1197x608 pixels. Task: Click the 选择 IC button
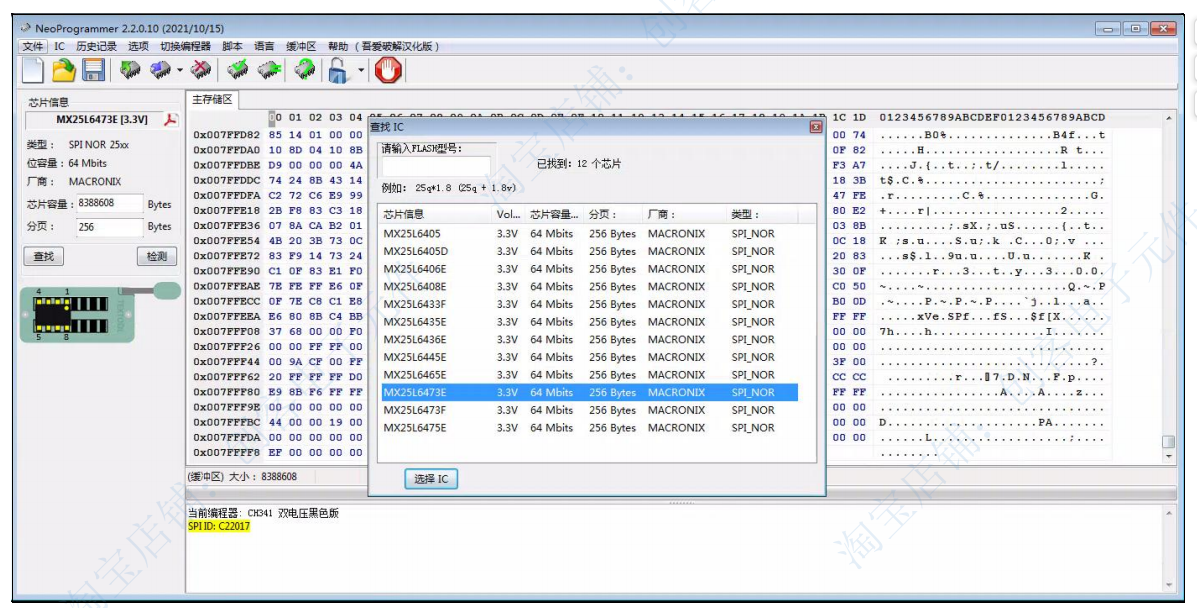(431, 479)
